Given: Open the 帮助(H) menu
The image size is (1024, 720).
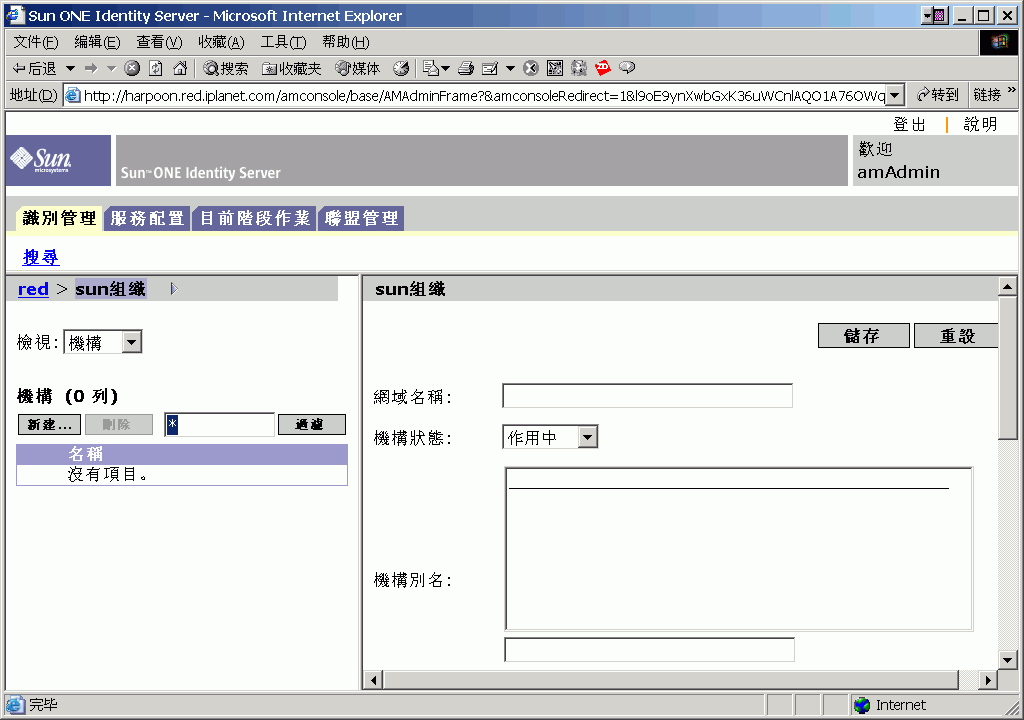Looking at the screenshot, I should point(346,42).
